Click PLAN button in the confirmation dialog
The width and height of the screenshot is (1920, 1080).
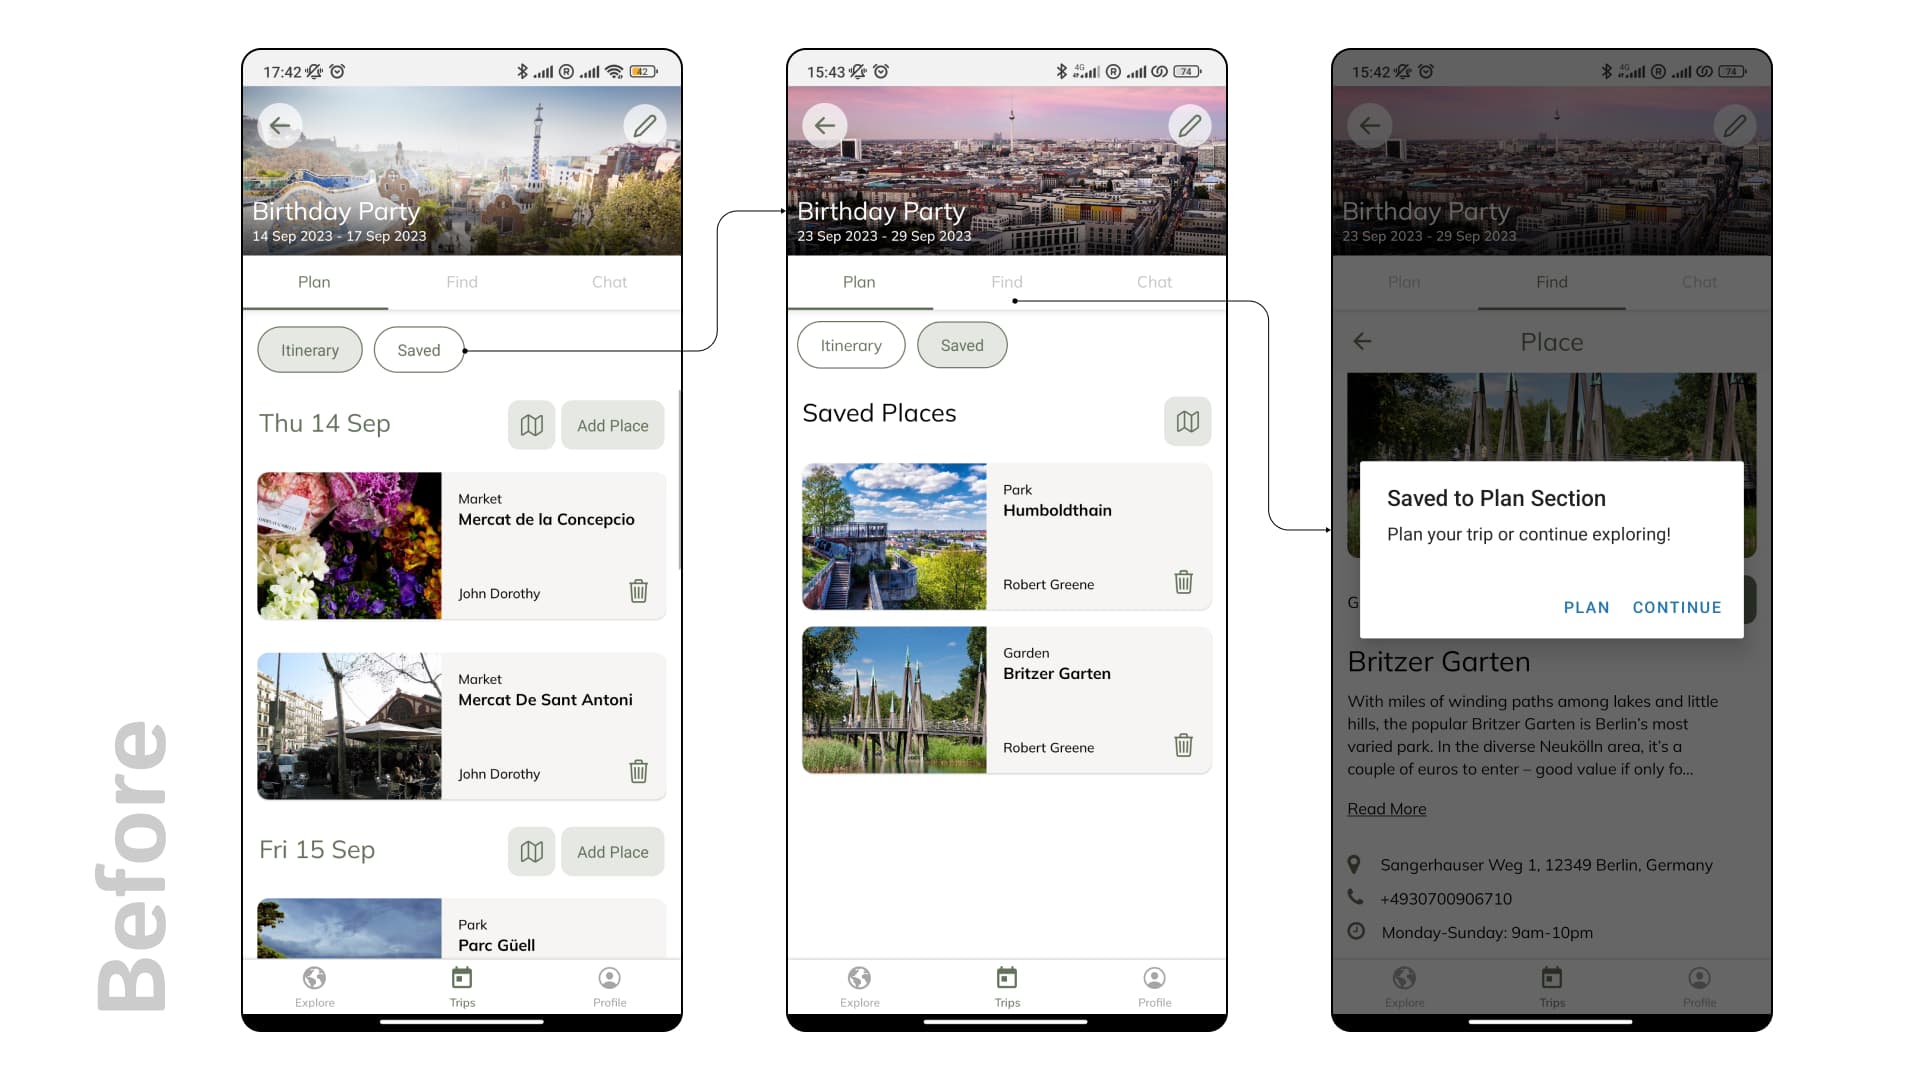[x=1585, y=607]
